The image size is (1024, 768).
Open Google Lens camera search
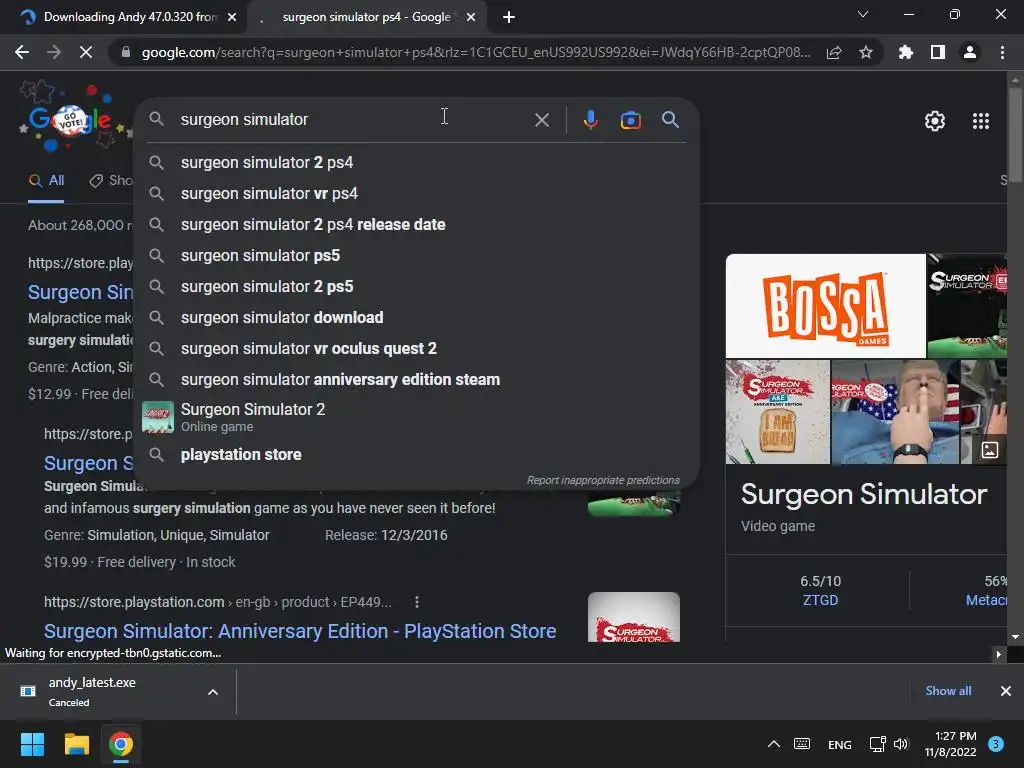point(630,120)
